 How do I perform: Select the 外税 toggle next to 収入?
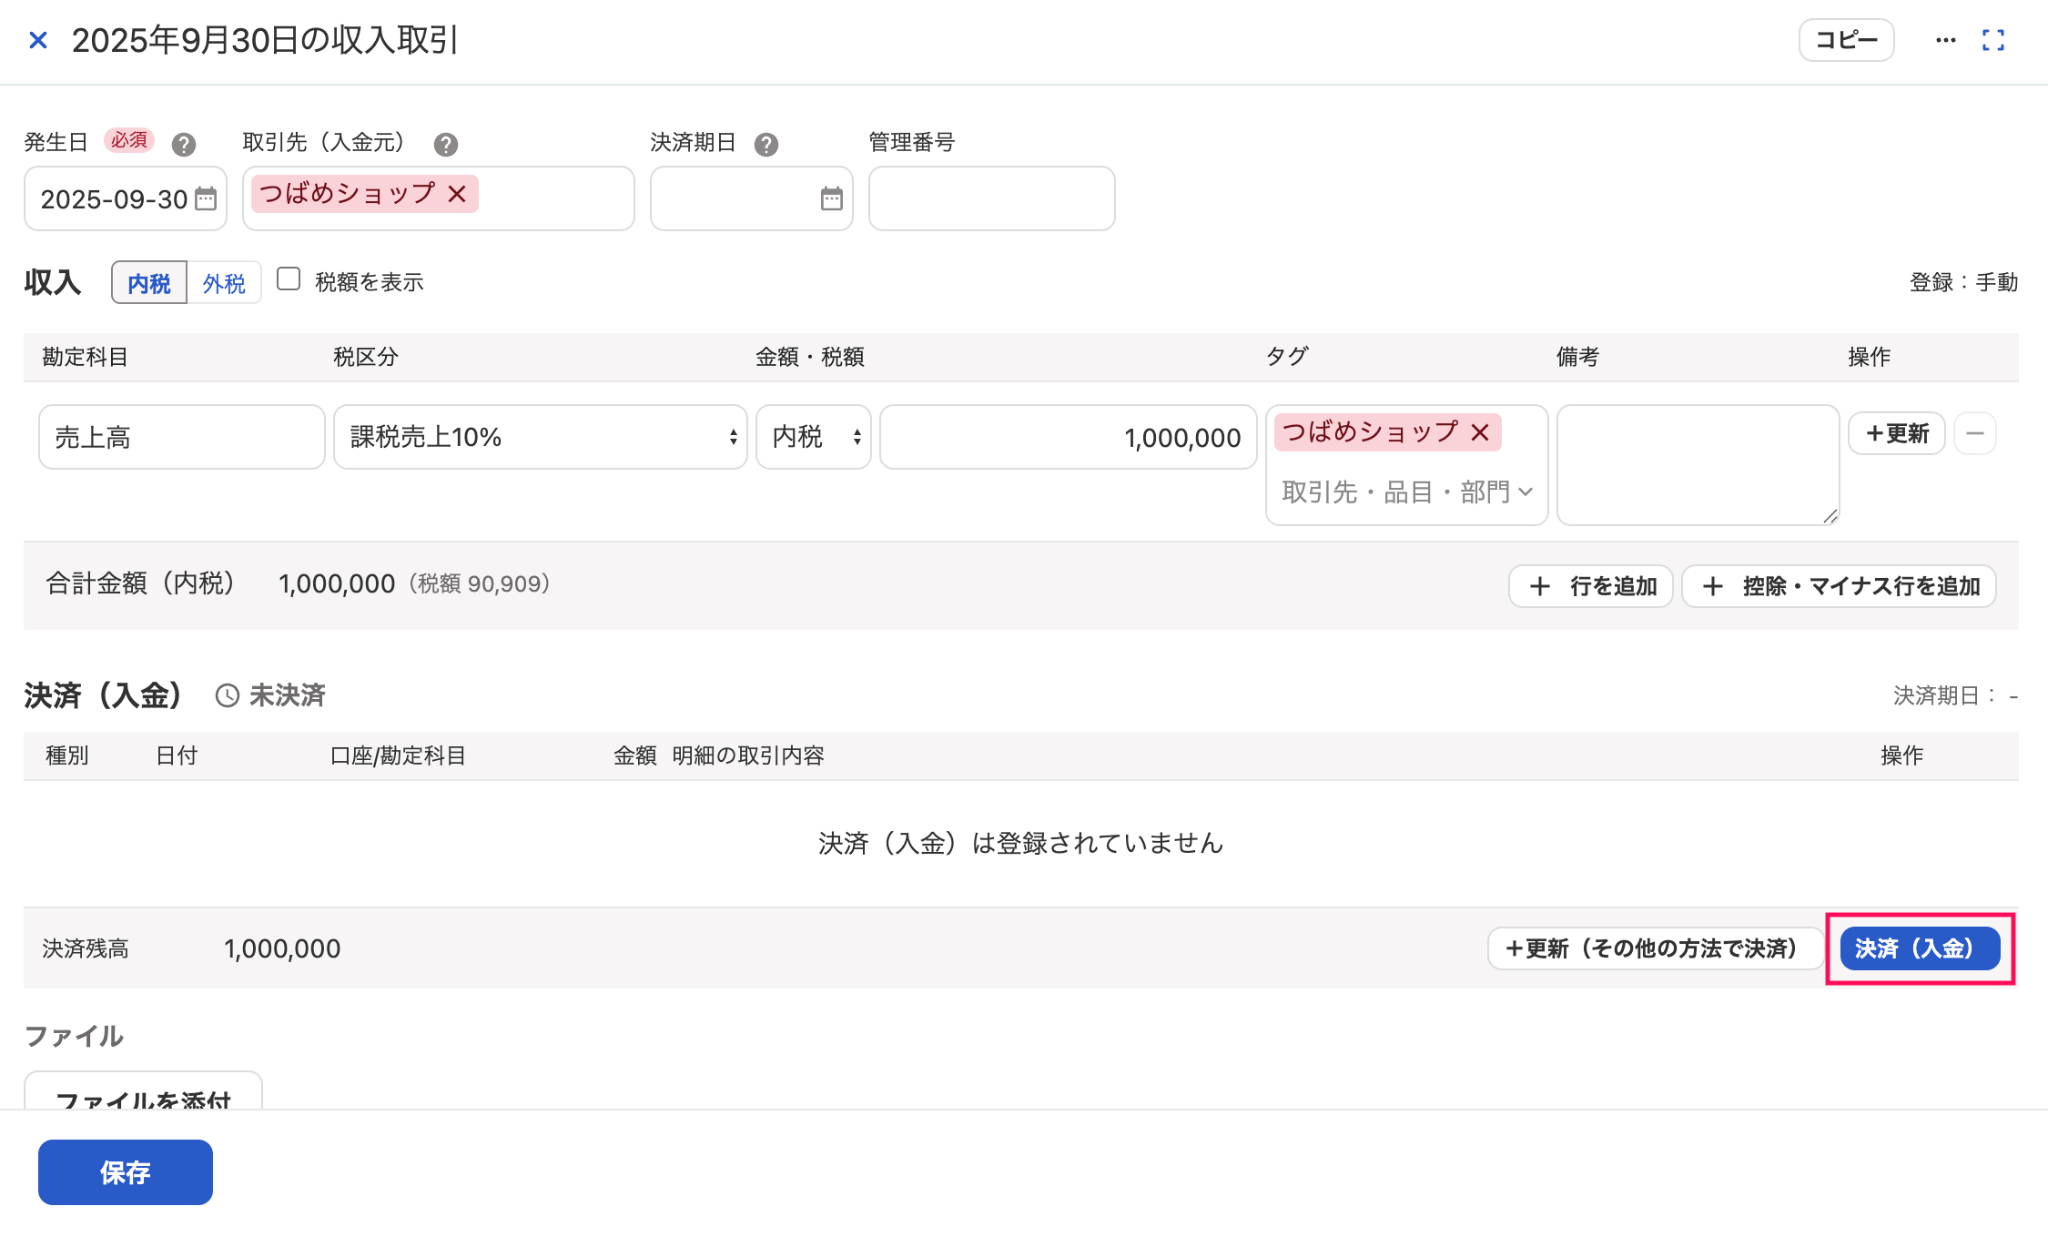tap(224, 283)
